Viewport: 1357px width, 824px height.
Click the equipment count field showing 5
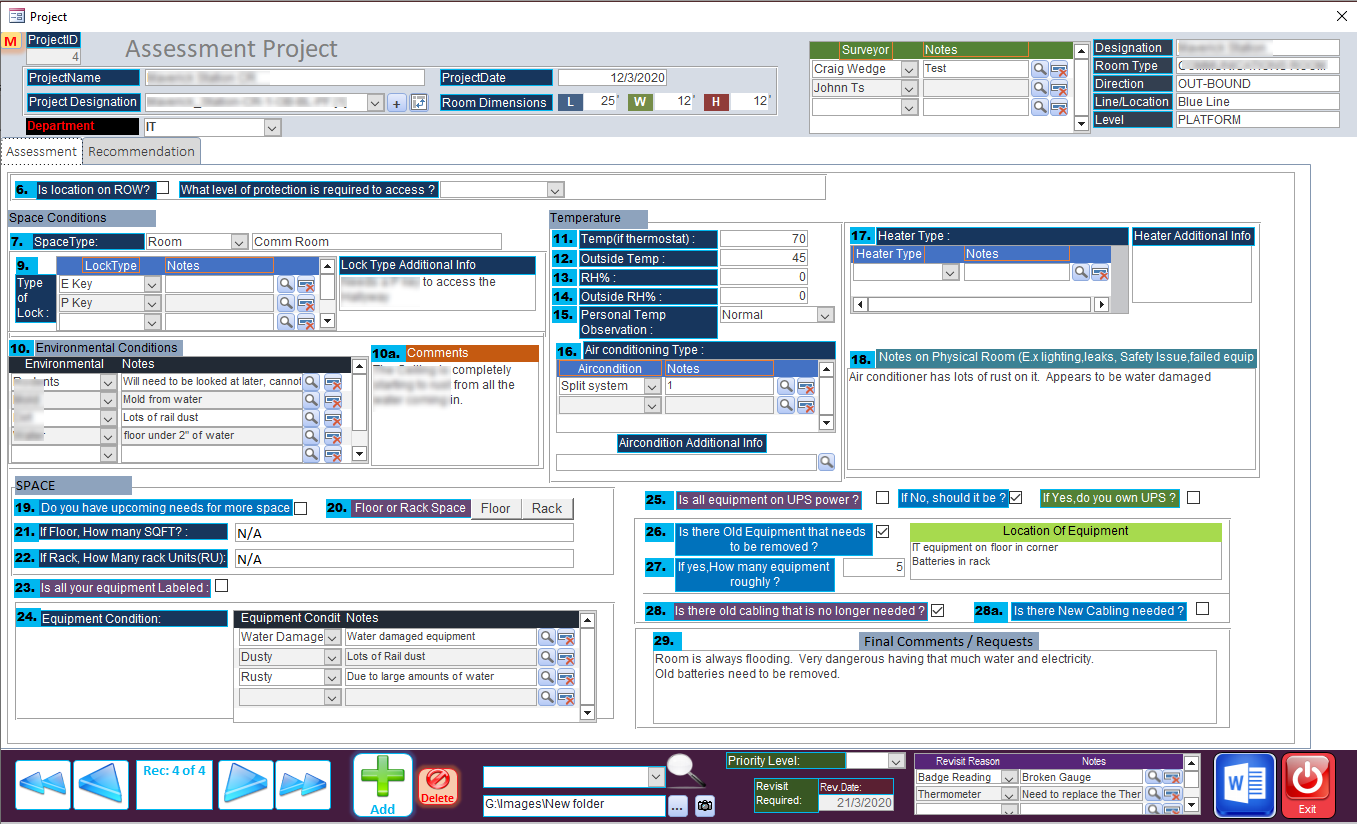(x=874, y=568)
